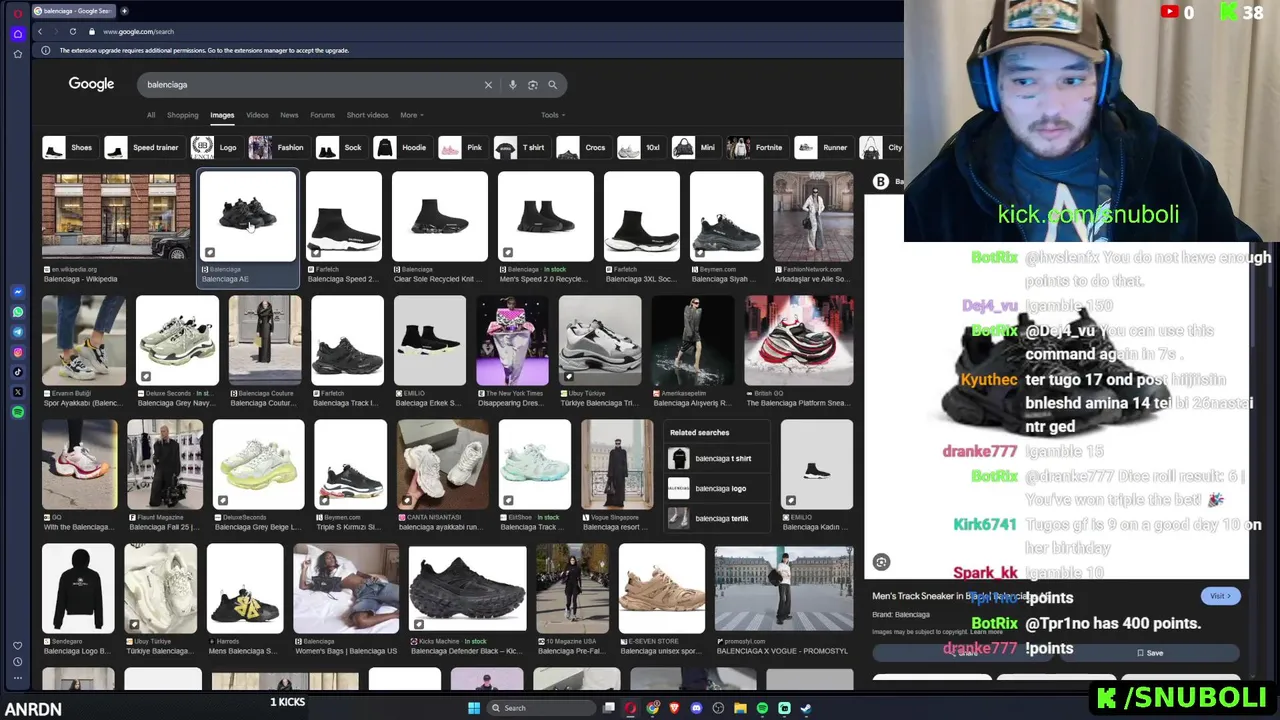This screenshot has height=720, width=1280.
Task: Go back with browser back arrow
Action: (x=40, y=31)
